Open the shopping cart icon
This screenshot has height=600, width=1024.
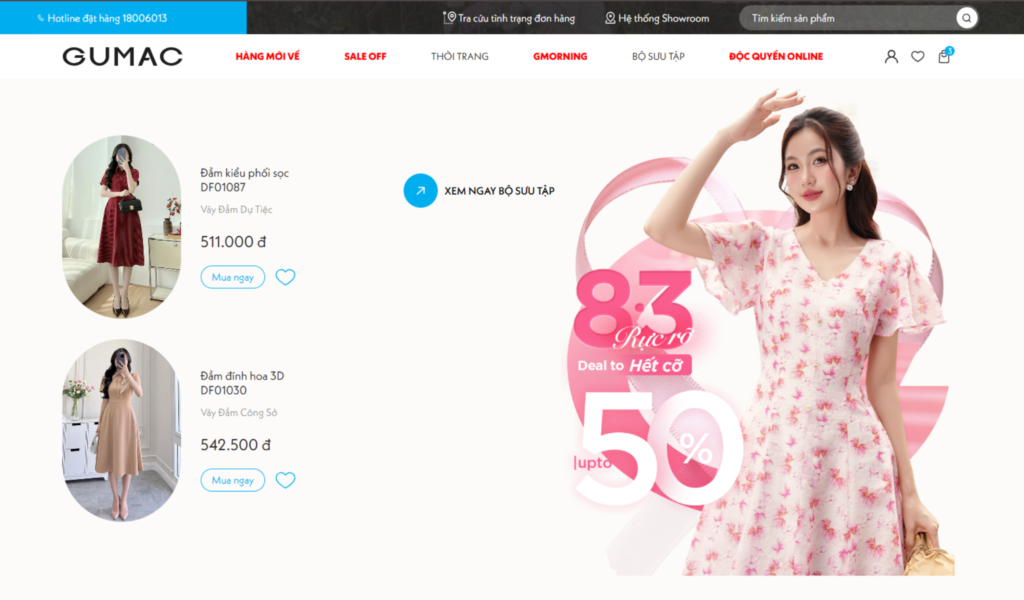944,56
